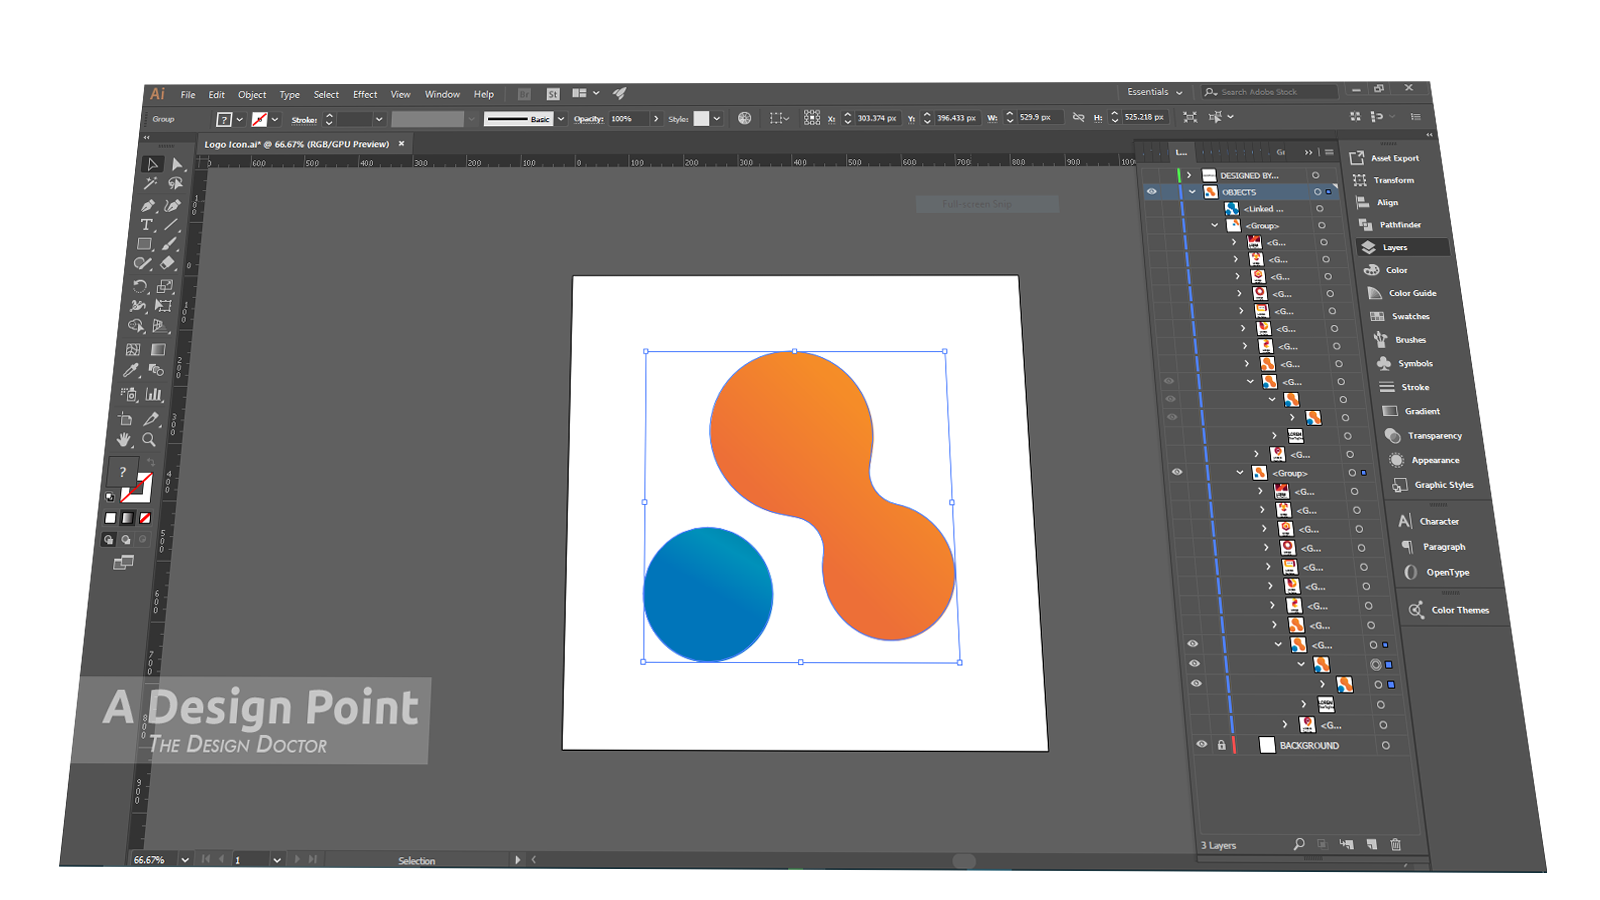The height and width of the screenshot is (900, 1600).
Task: Open Graphic Styles panel button
Action: [1434, 485]
